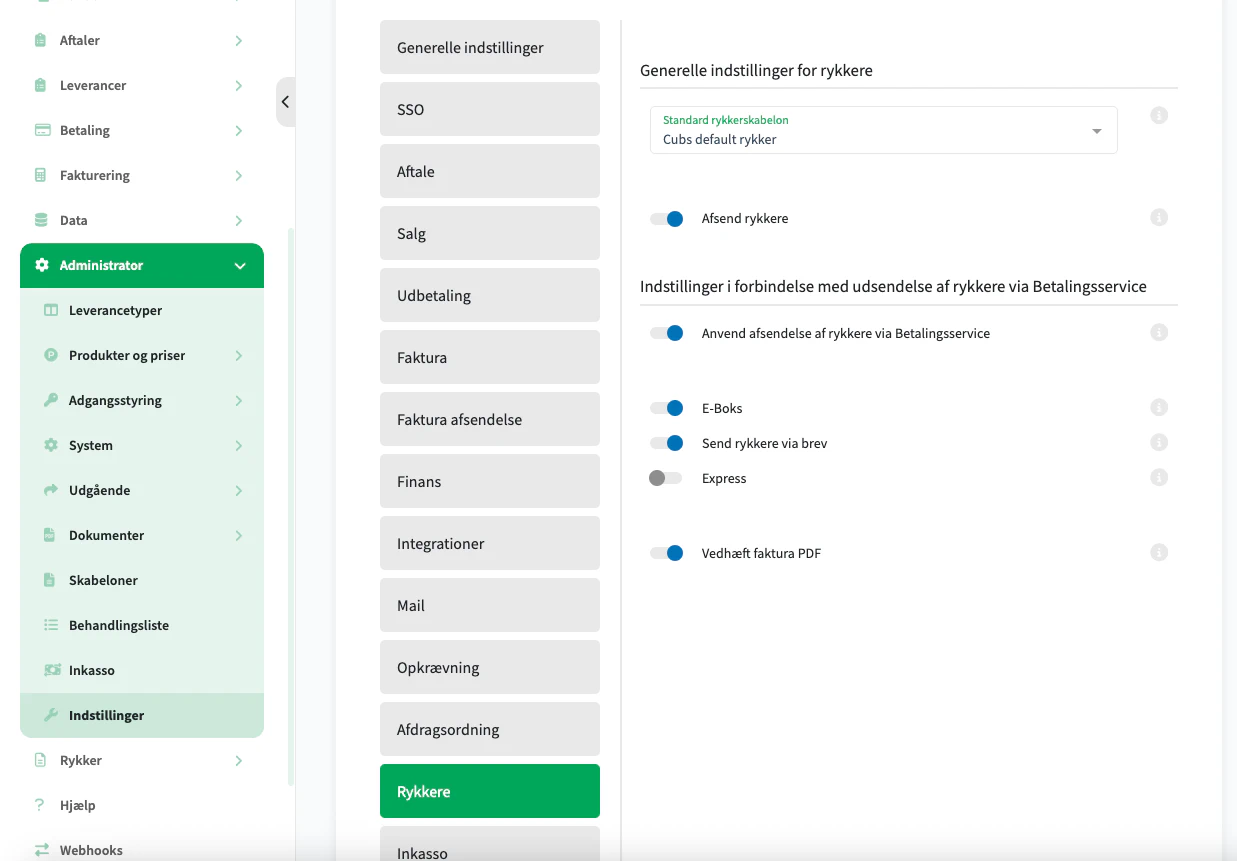Click info icon beside Standard rykkerskabelon dropdown

pos(1159,116)
